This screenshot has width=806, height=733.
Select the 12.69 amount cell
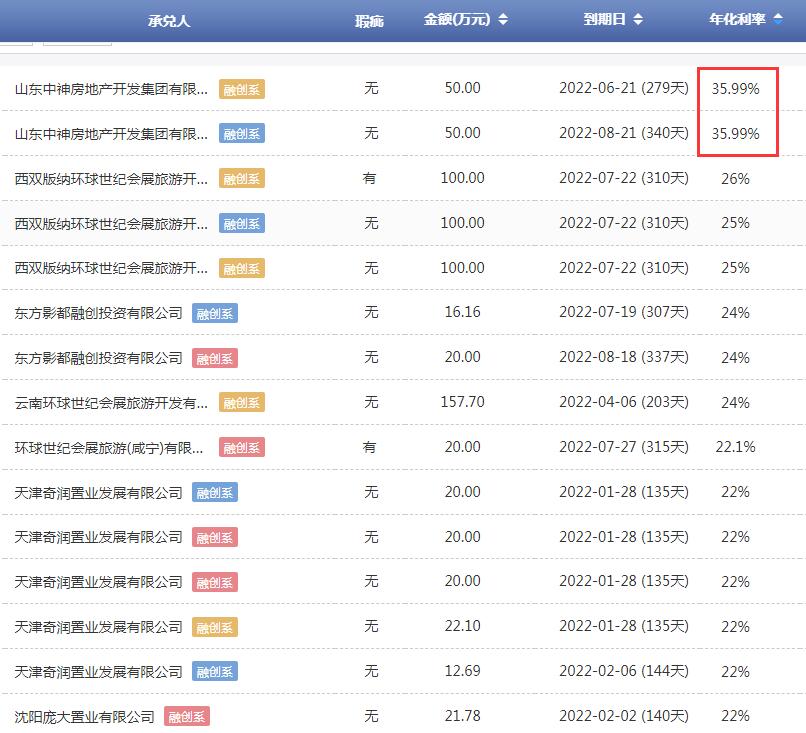463,670
